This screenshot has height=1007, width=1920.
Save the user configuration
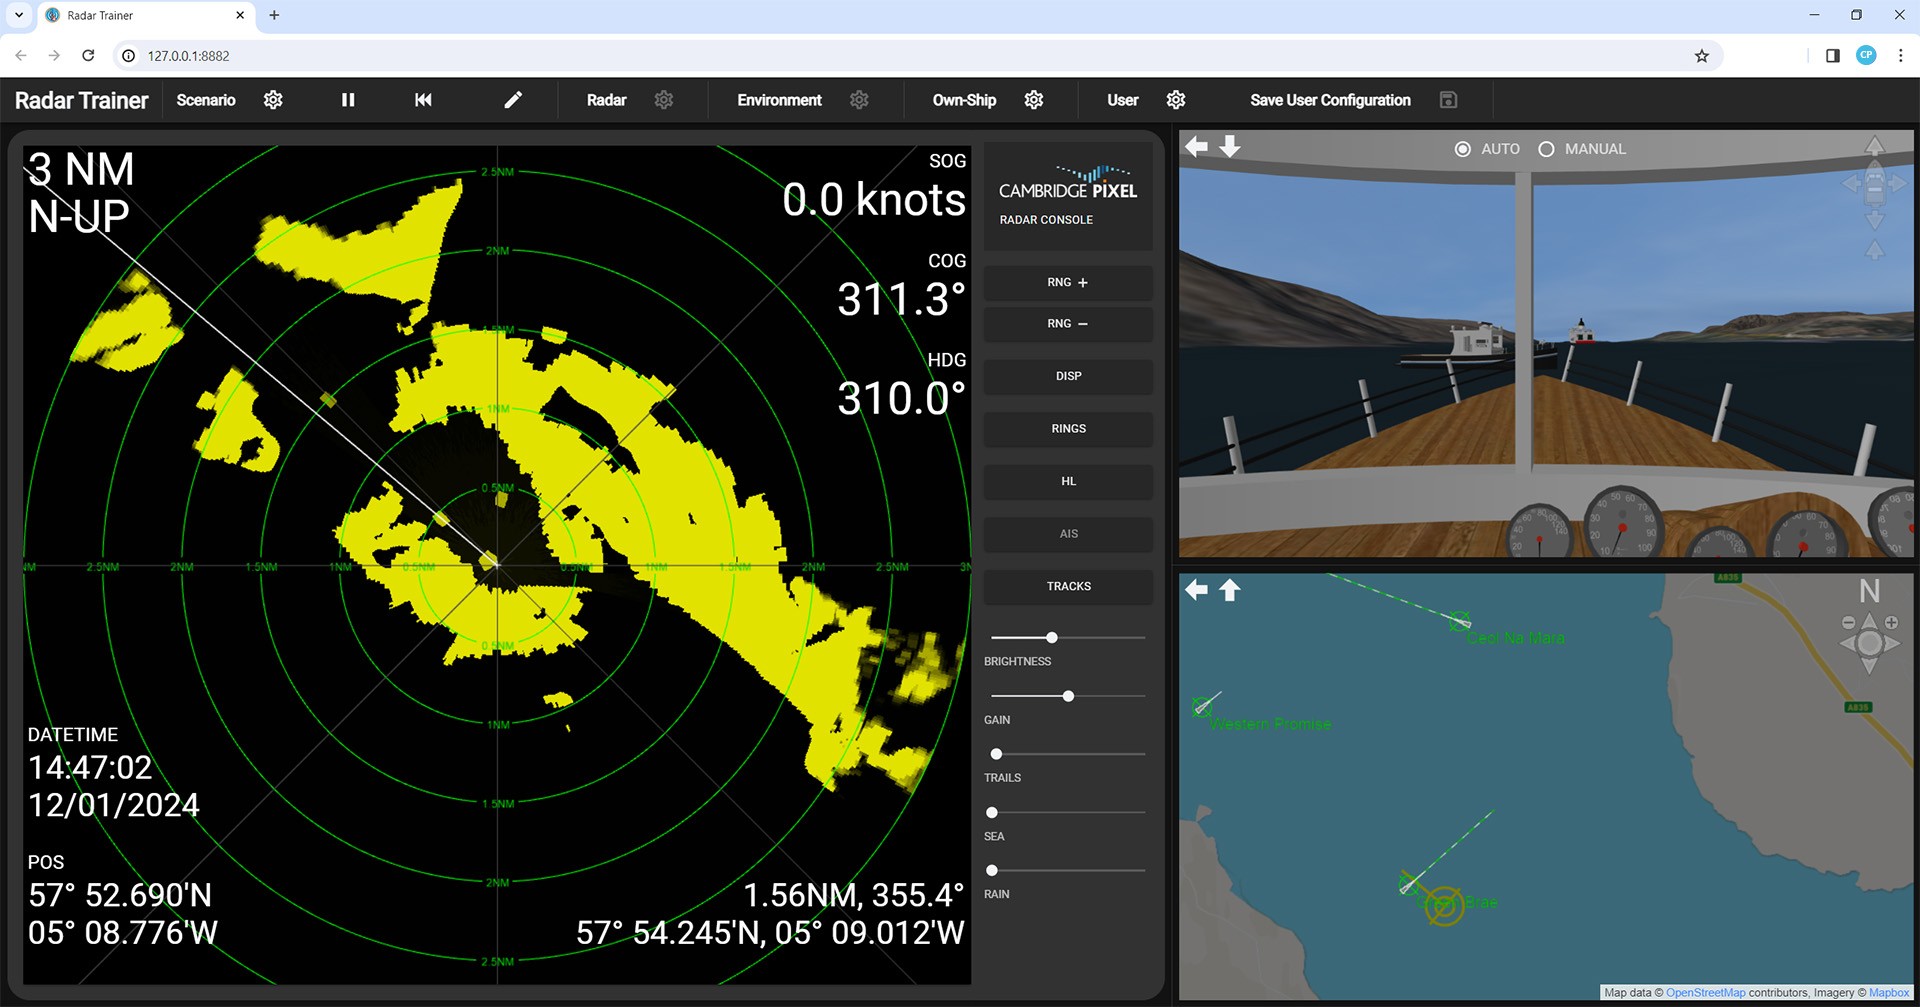coord(1449,100)
